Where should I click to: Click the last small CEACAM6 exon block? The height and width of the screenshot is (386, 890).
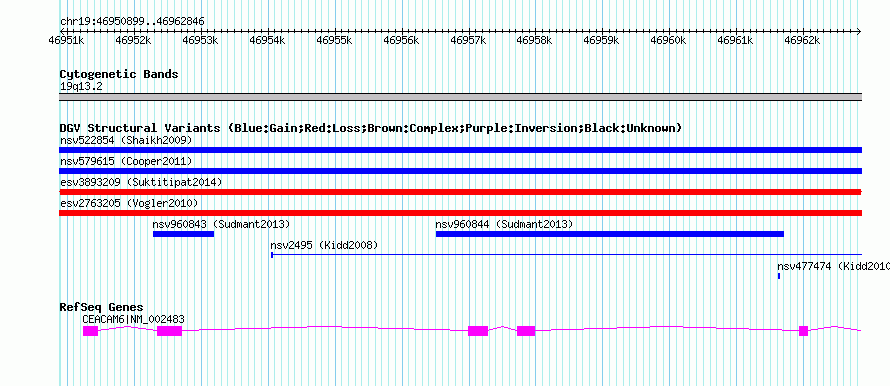(803, 331)
